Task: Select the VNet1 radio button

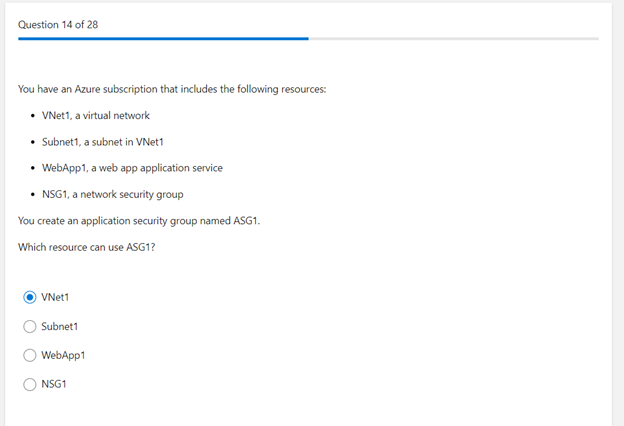Action: tap(29, 297)
